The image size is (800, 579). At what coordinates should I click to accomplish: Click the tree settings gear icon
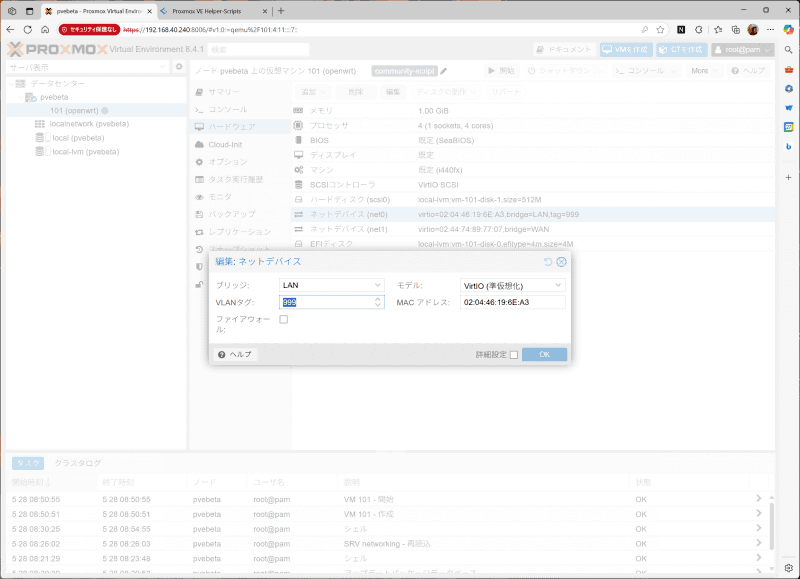[179, 67]
